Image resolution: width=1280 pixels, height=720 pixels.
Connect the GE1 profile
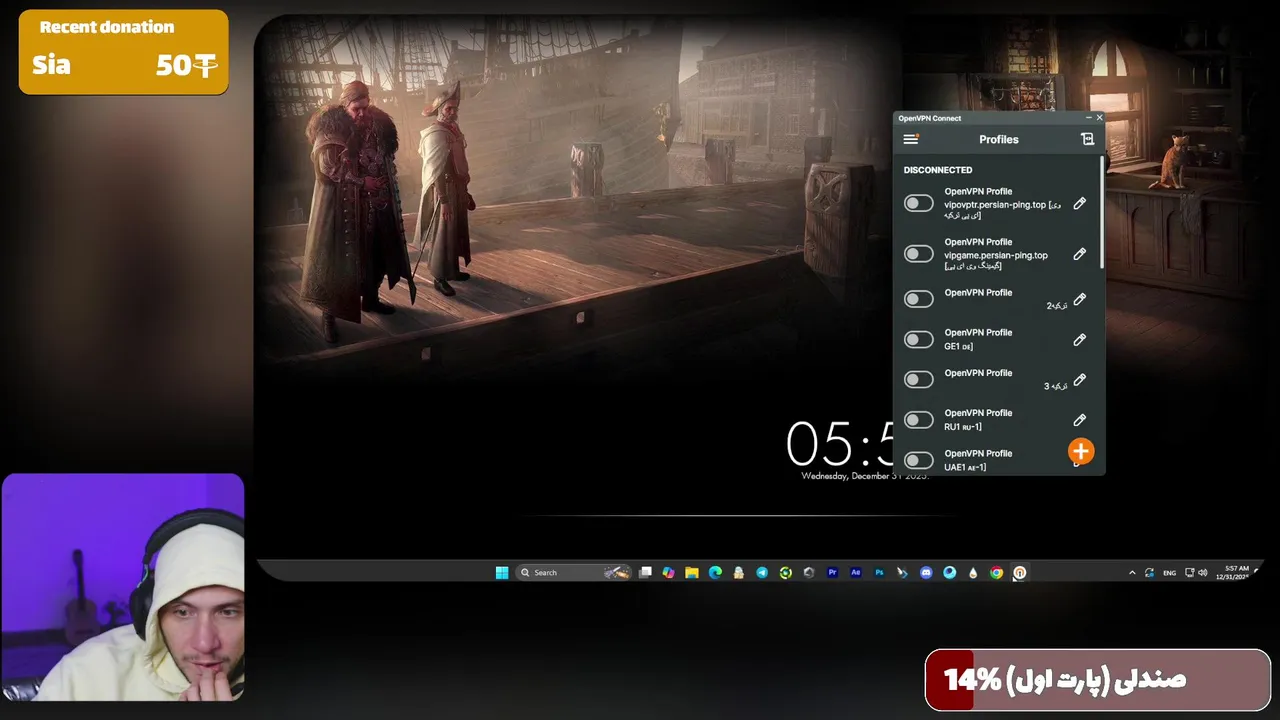pyautogui.click(x=918, y=340)
